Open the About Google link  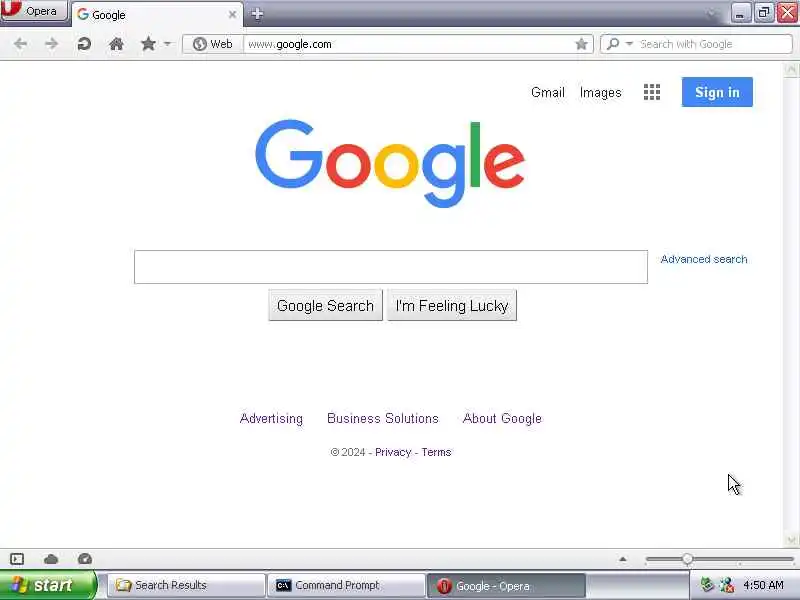pyautogui.click(x=502, y=418)
